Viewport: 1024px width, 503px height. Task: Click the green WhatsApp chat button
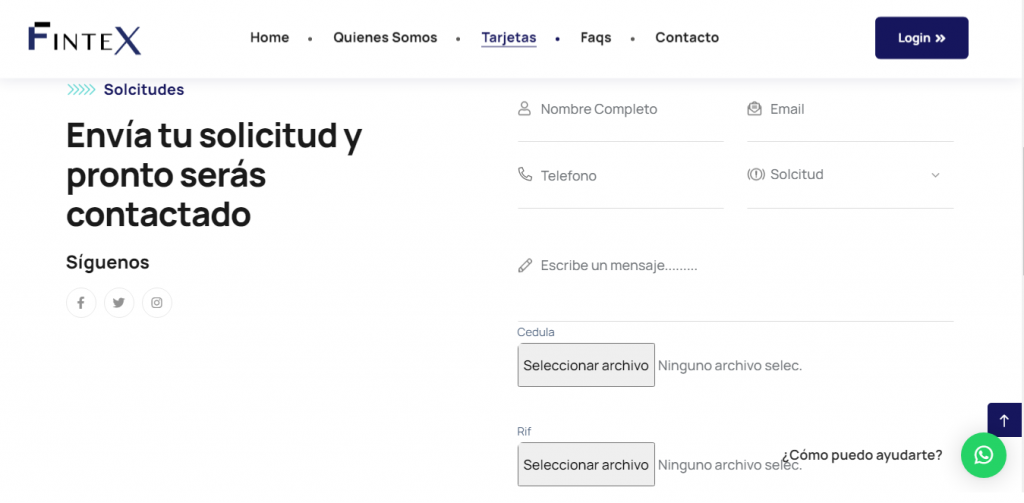click(x=983, y=455)
